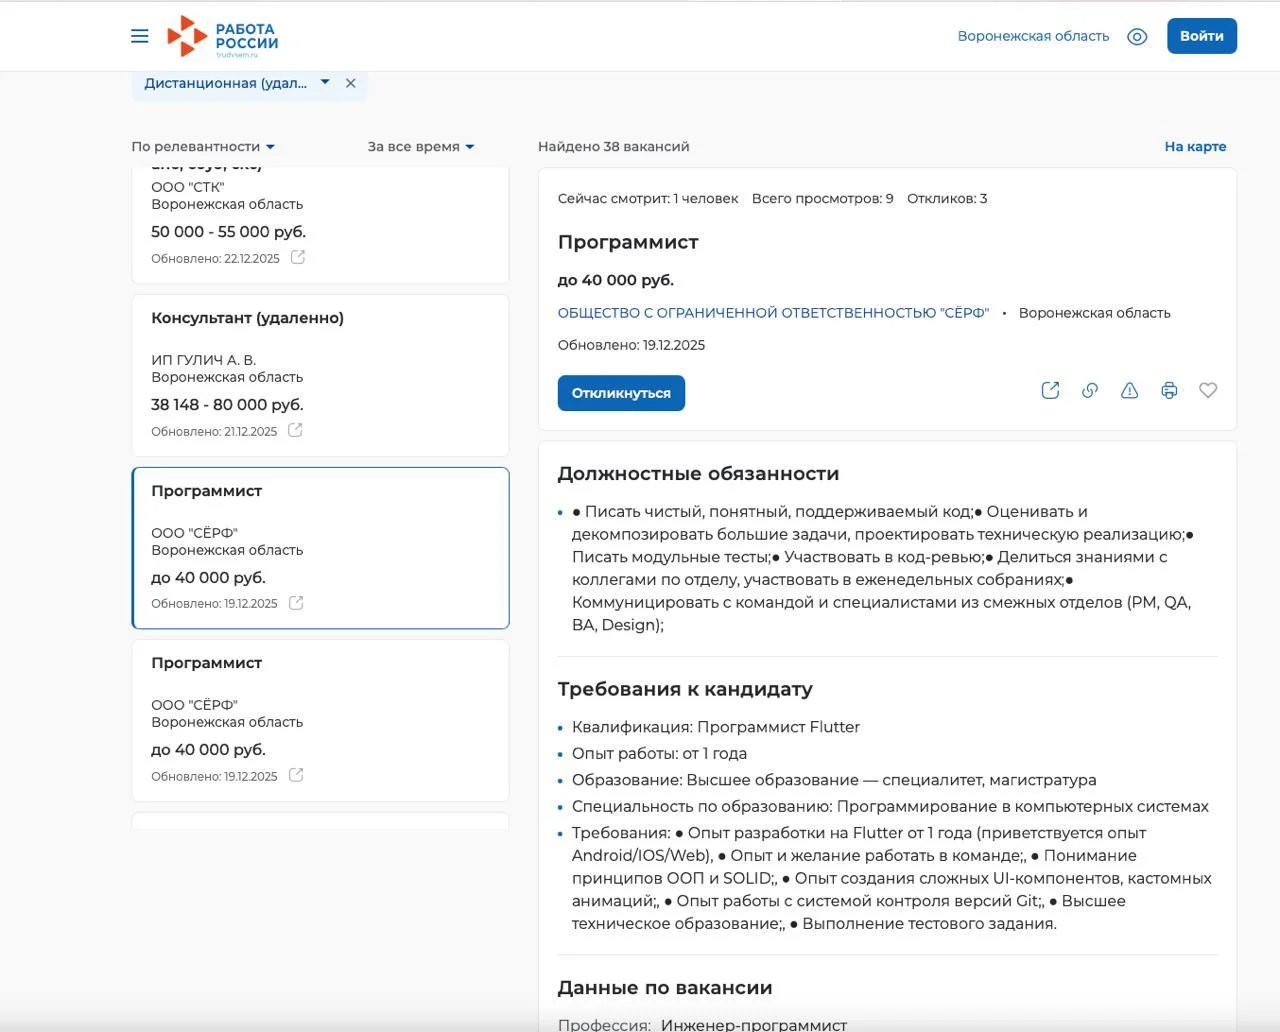Print the vacancy
Viewport: 1280px width, 1032px height.
pyautogui.click(x=1169, y=391)
